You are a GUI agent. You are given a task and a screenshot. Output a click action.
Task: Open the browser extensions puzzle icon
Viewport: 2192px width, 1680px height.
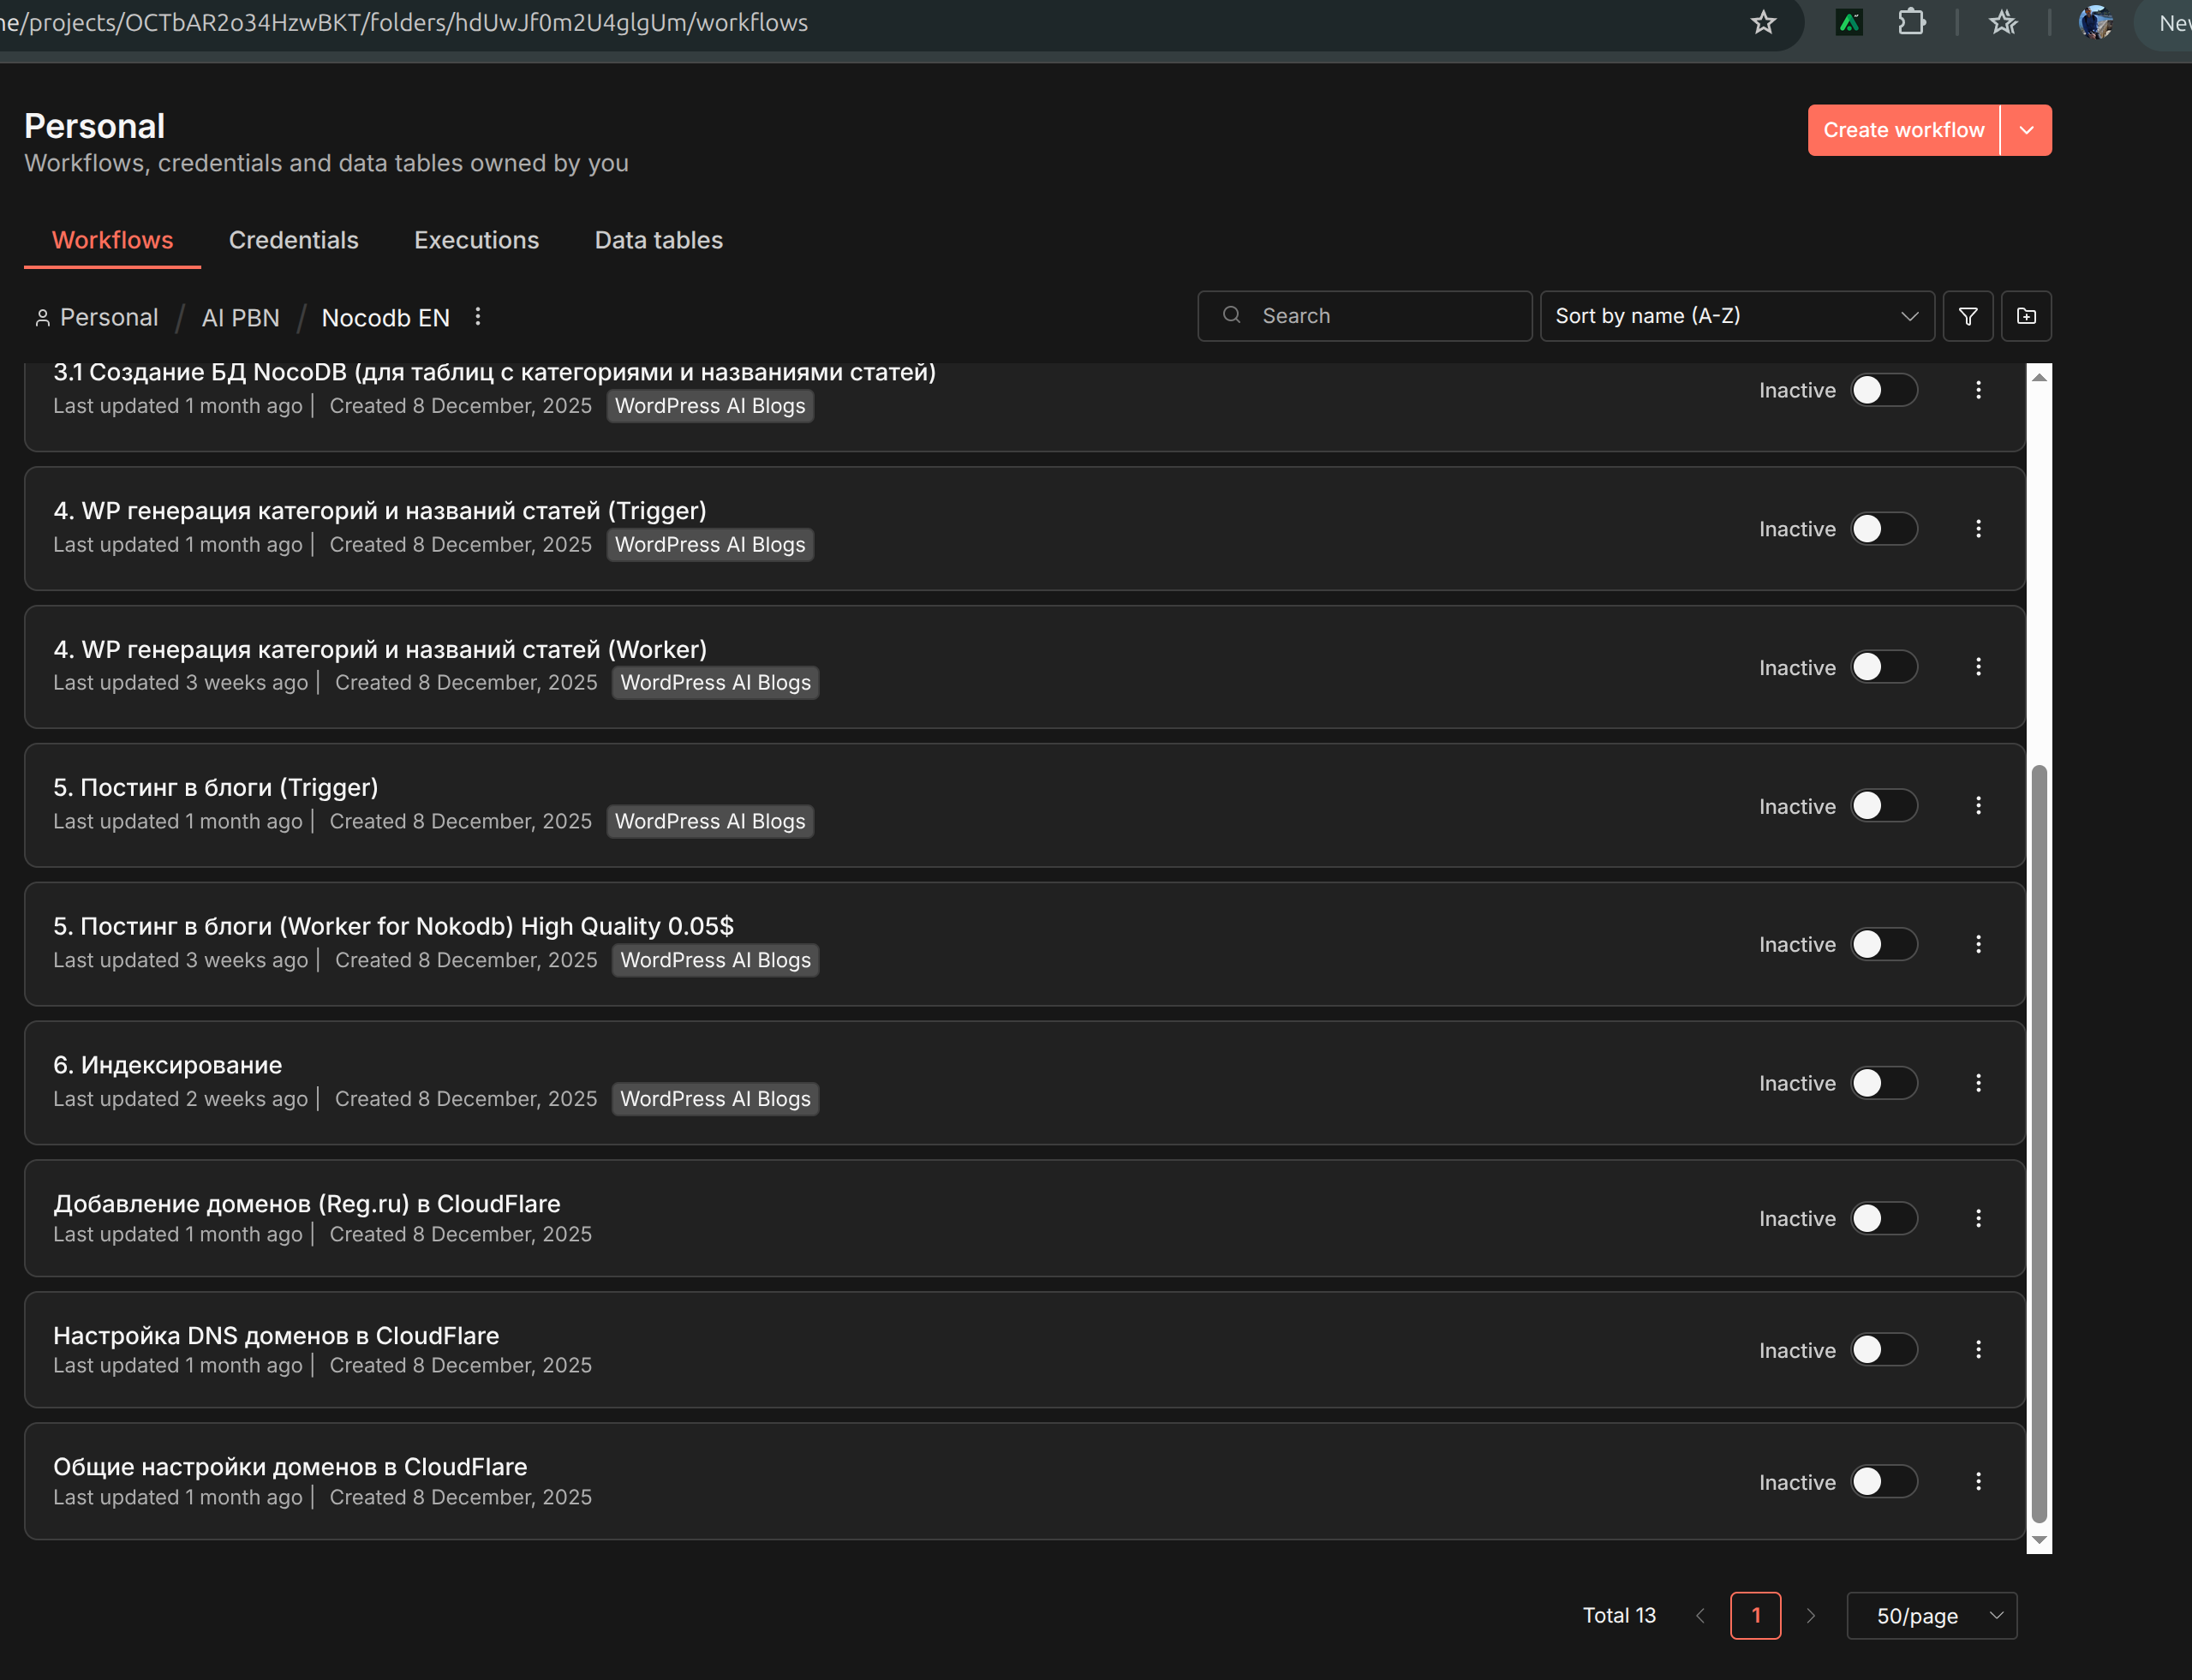1911,22
